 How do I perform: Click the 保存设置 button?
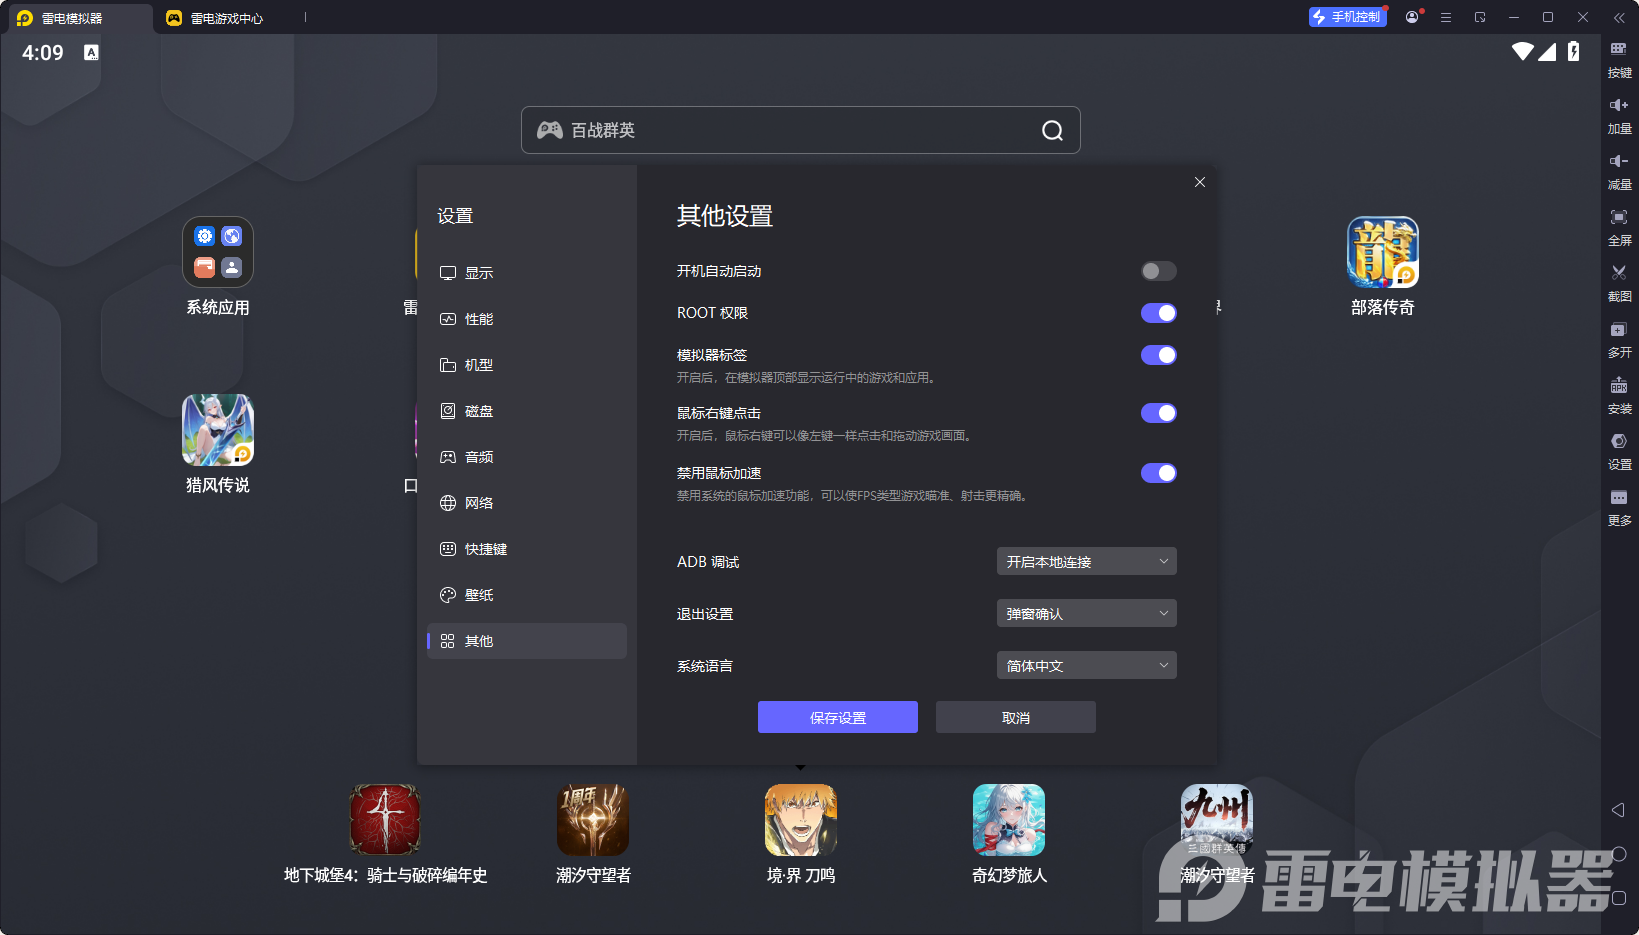pos(837,717)
